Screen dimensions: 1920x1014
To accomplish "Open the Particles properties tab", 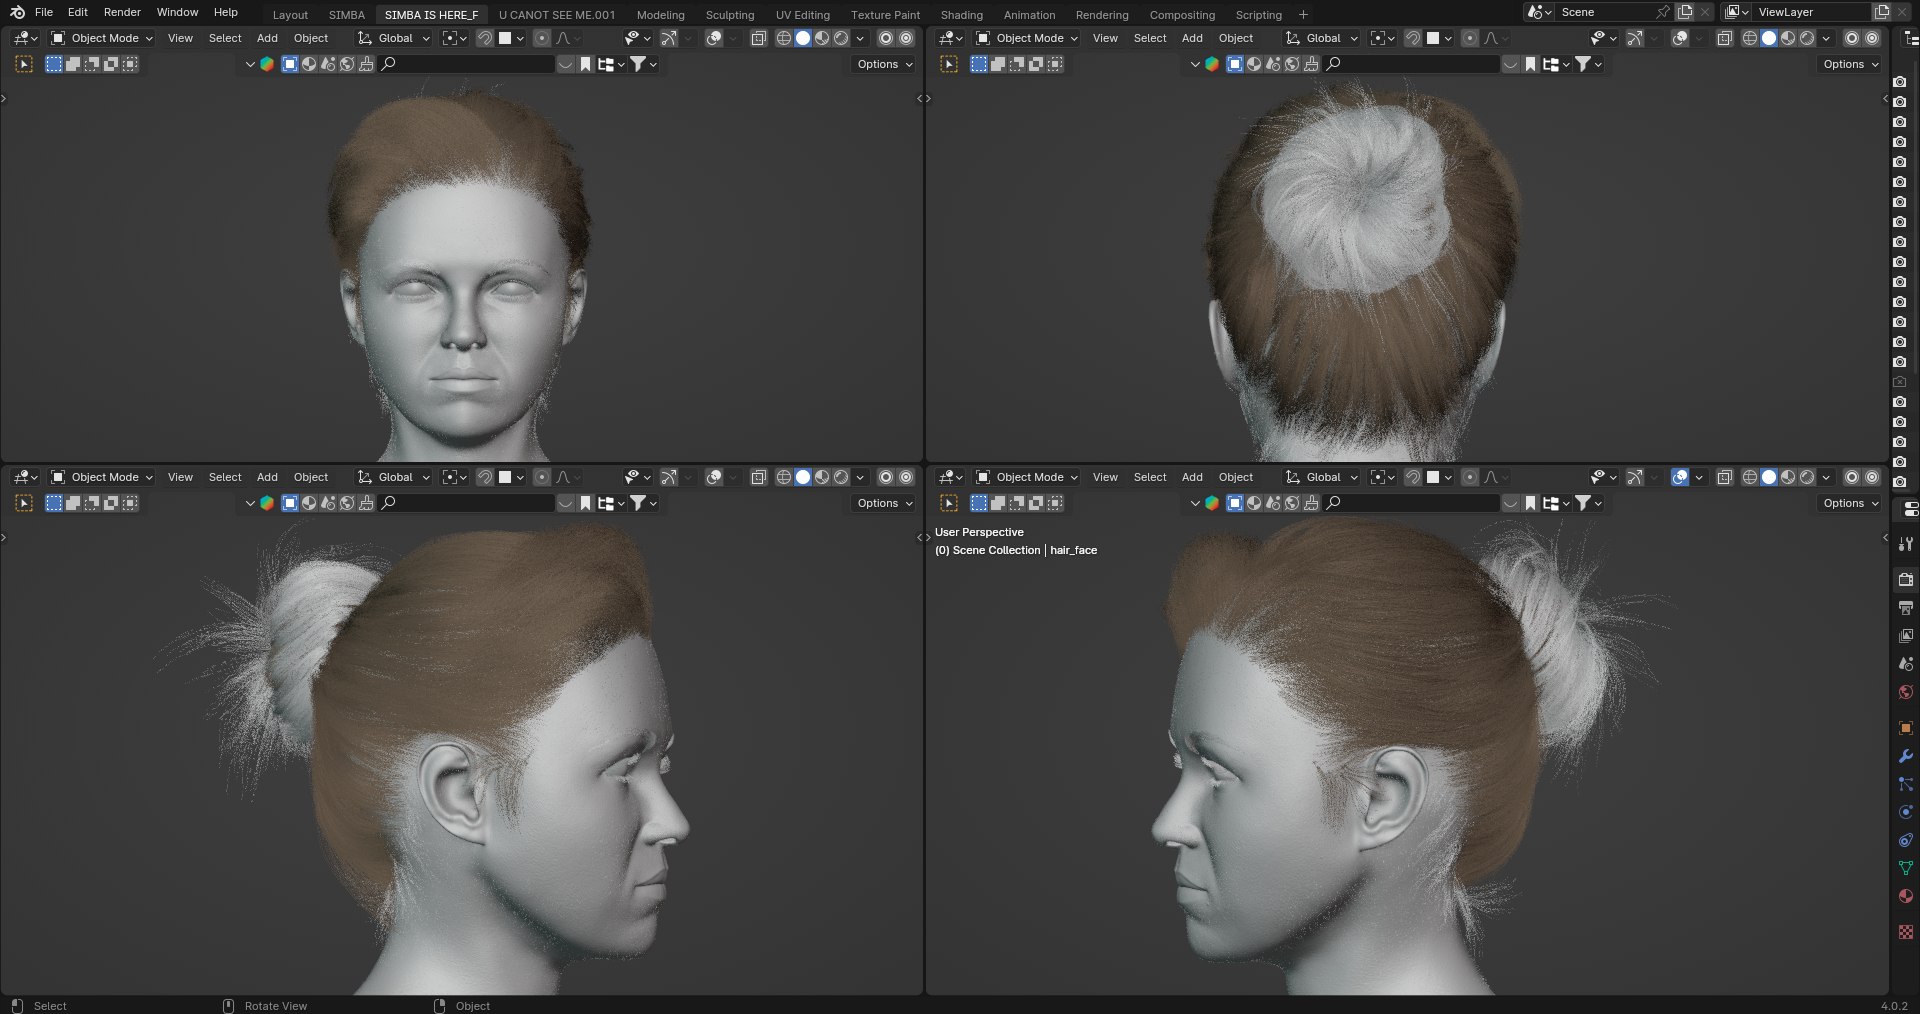I will [x=1906, y=784].
